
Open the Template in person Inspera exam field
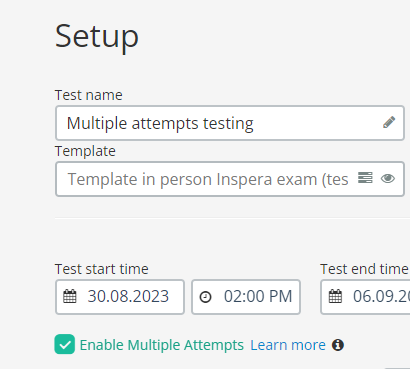pos(230,179)
